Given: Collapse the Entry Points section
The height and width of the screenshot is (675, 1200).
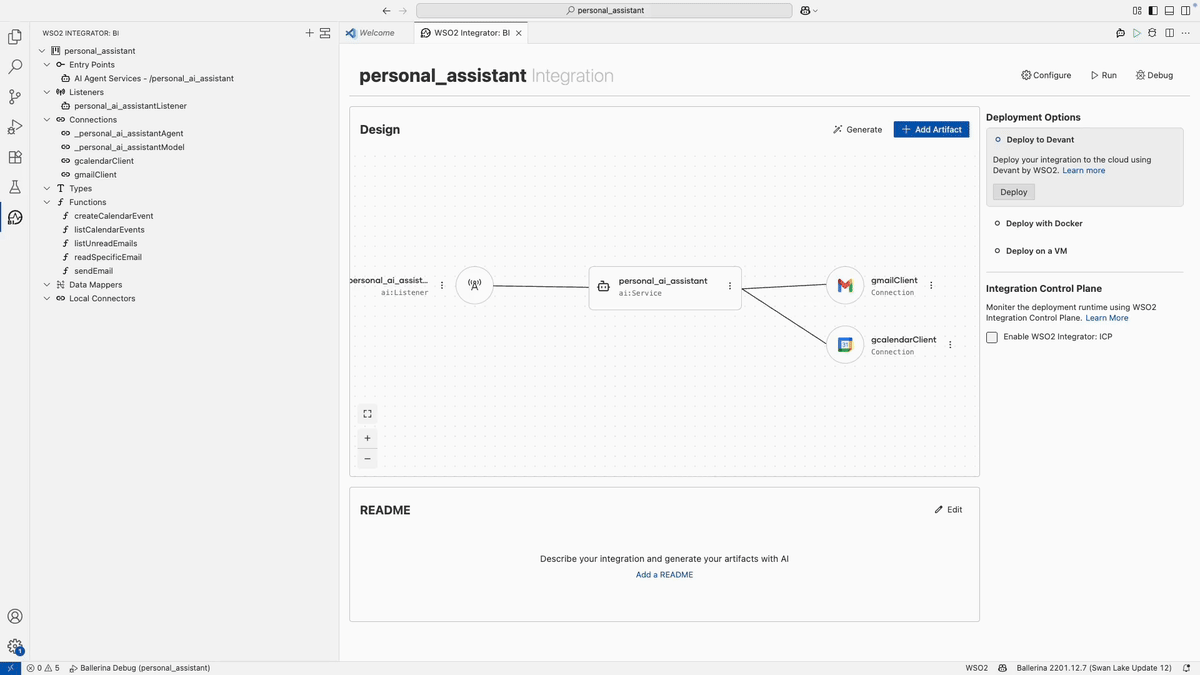Looking at the screenshot, I should (x=47, y=65).
